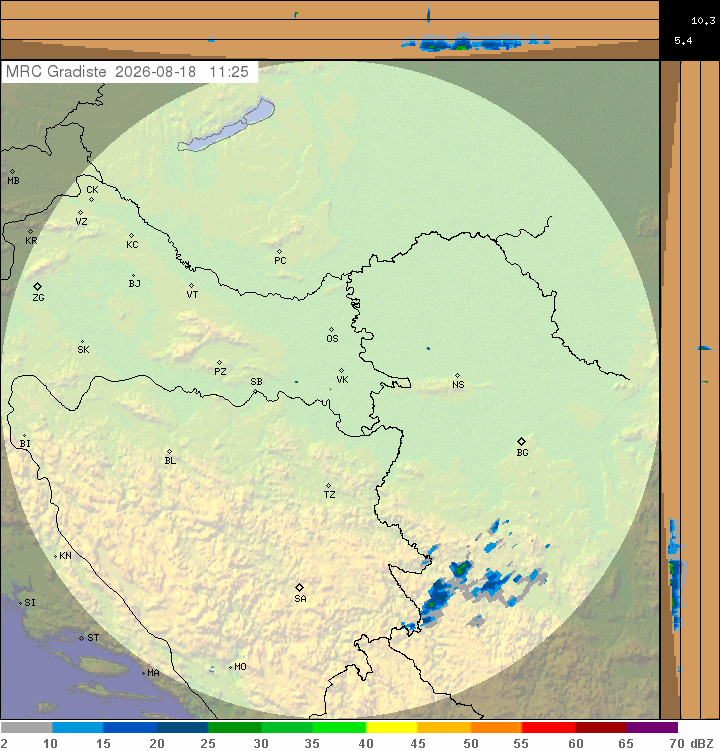Select the BJ station marker
Viewport: 720px width, 751px height.
pyautogui.click(x=133, y=276)
